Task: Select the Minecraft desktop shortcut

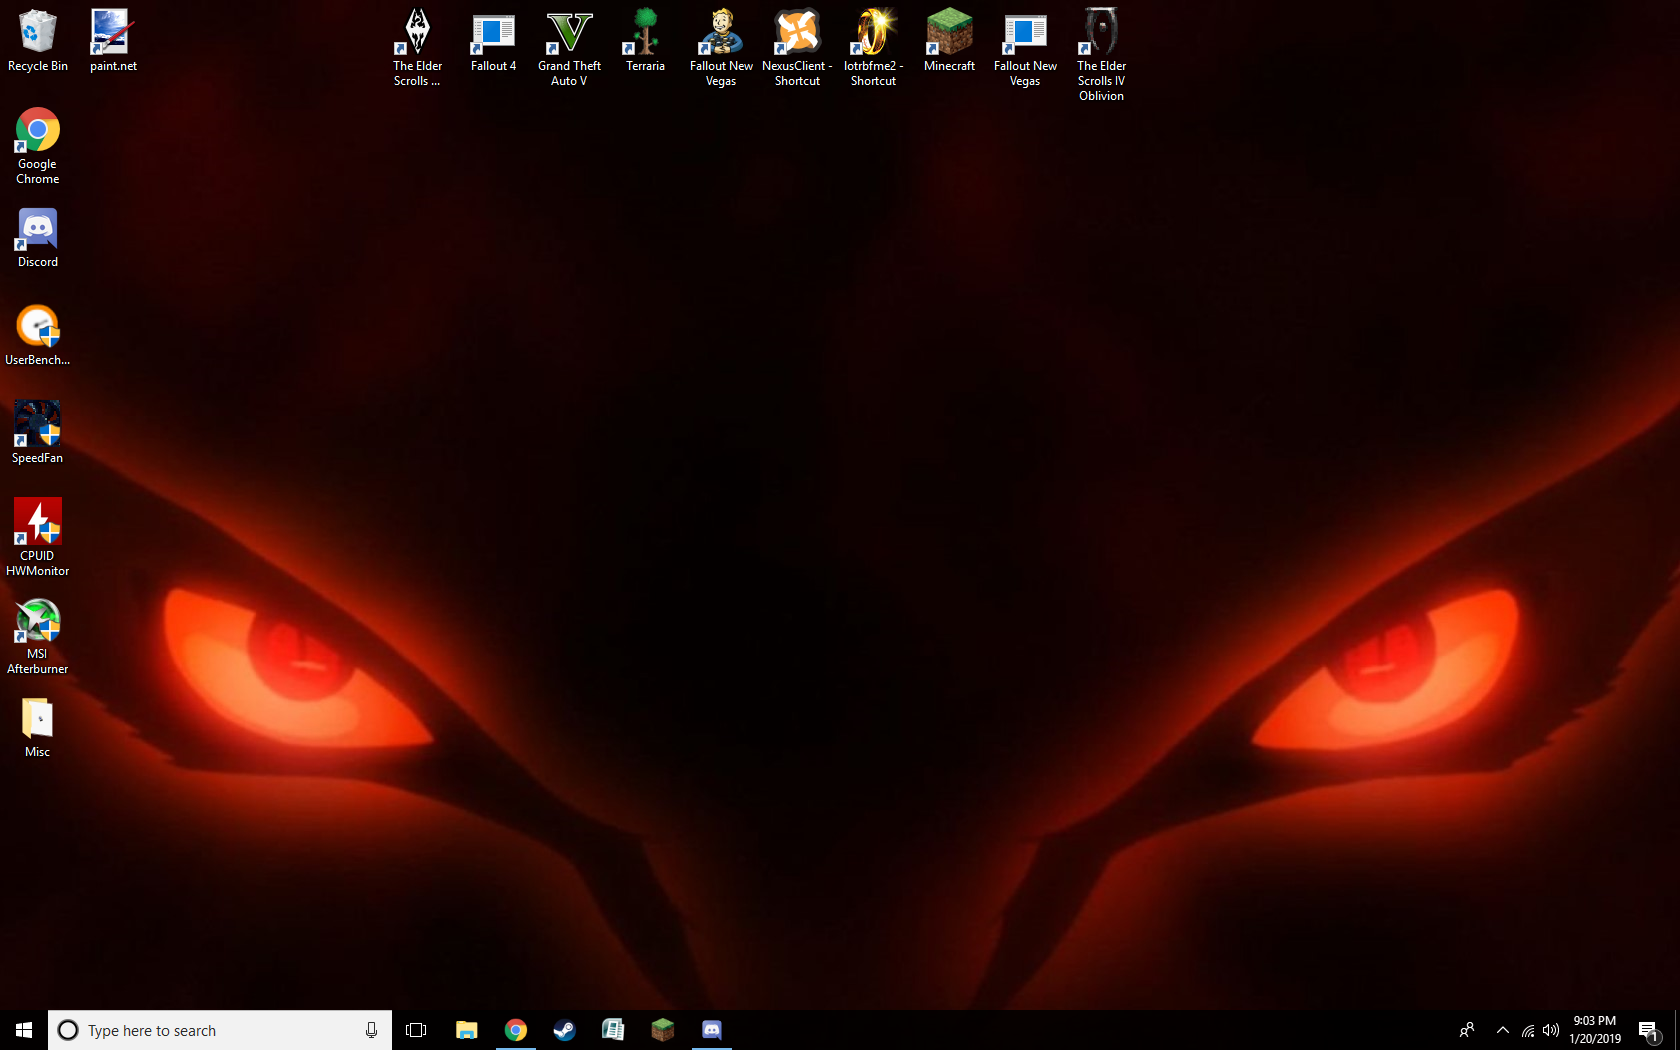Action: [949, 40]
